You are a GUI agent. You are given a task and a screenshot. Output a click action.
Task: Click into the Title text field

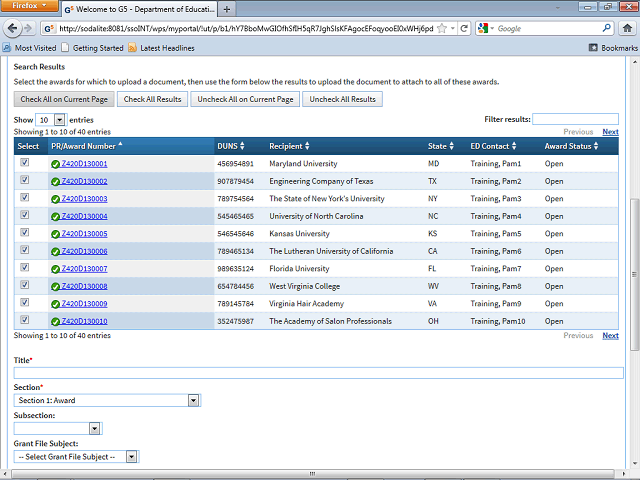pos(318,373)
